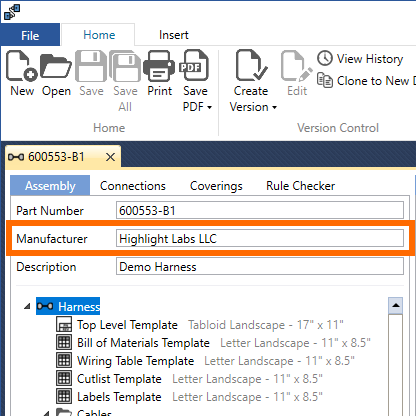The height and width of the screenshot is (416, 416).
Task: Click the View History clock icon
Action: [325, 58]
